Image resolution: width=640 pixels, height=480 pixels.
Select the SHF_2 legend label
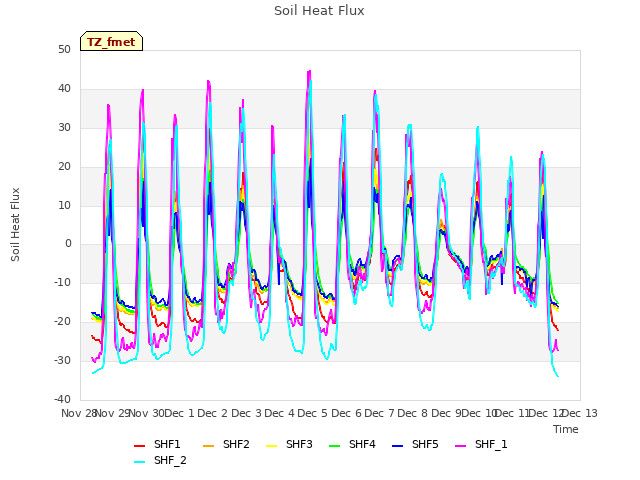coord(170,460)
